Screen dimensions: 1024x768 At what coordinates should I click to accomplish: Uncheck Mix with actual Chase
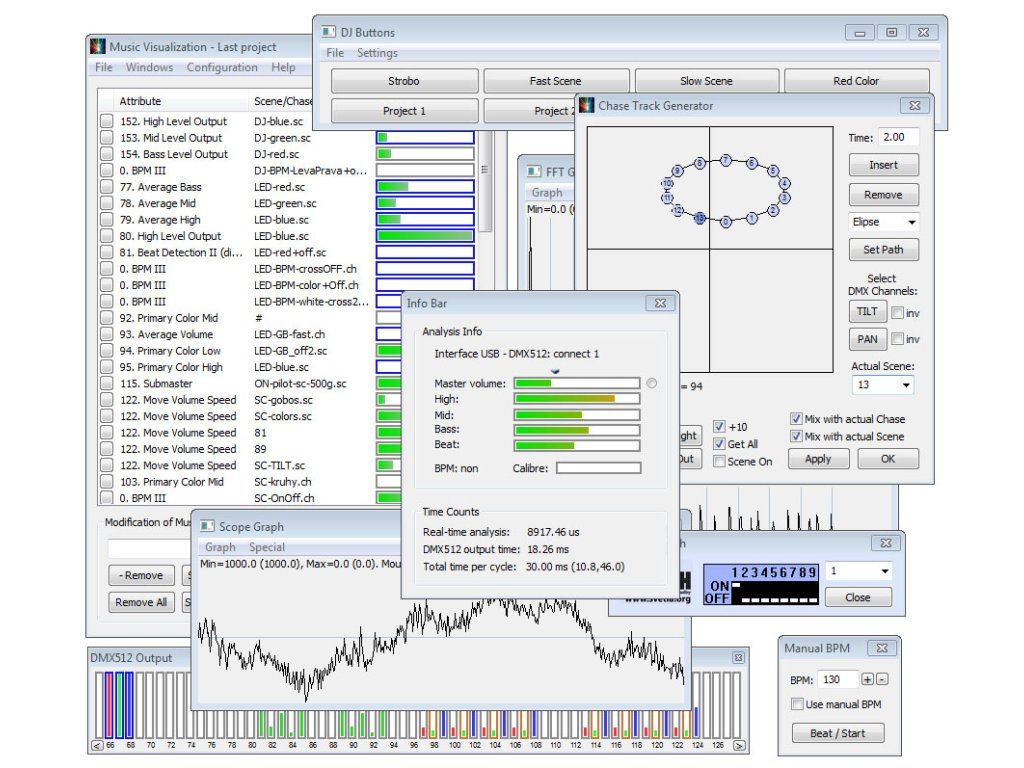(x=796, y=419)
